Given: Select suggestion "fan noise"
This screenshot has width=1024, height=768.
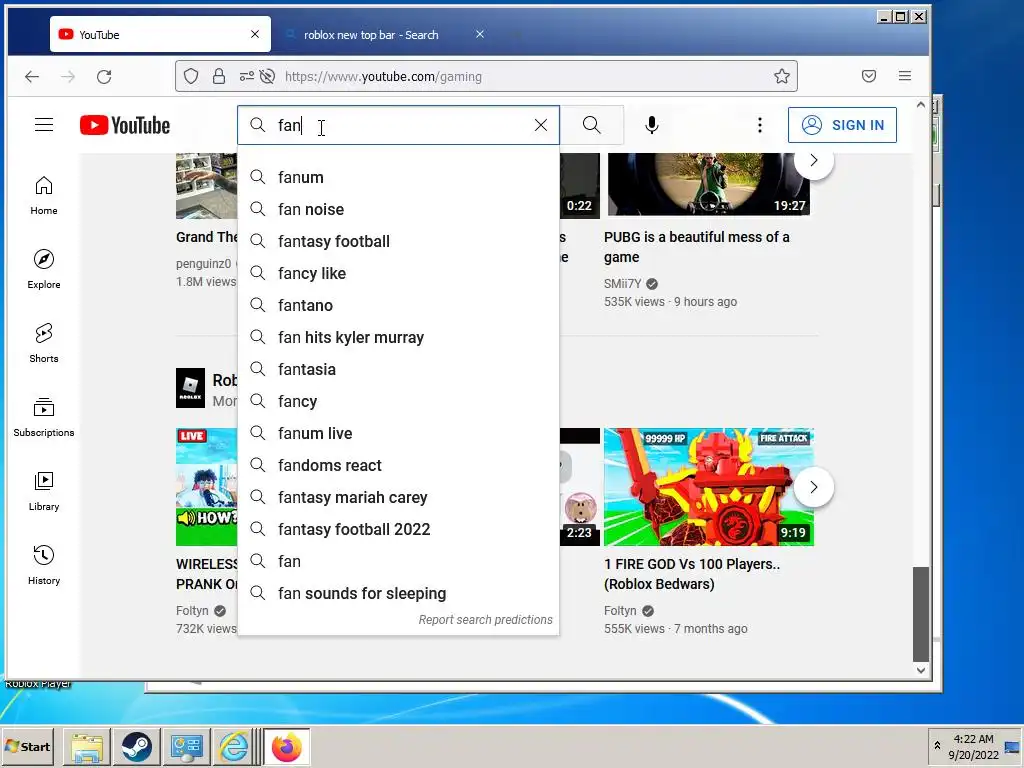Looking at the screenshot, I should pyautogui.click(x=398, y=210).
